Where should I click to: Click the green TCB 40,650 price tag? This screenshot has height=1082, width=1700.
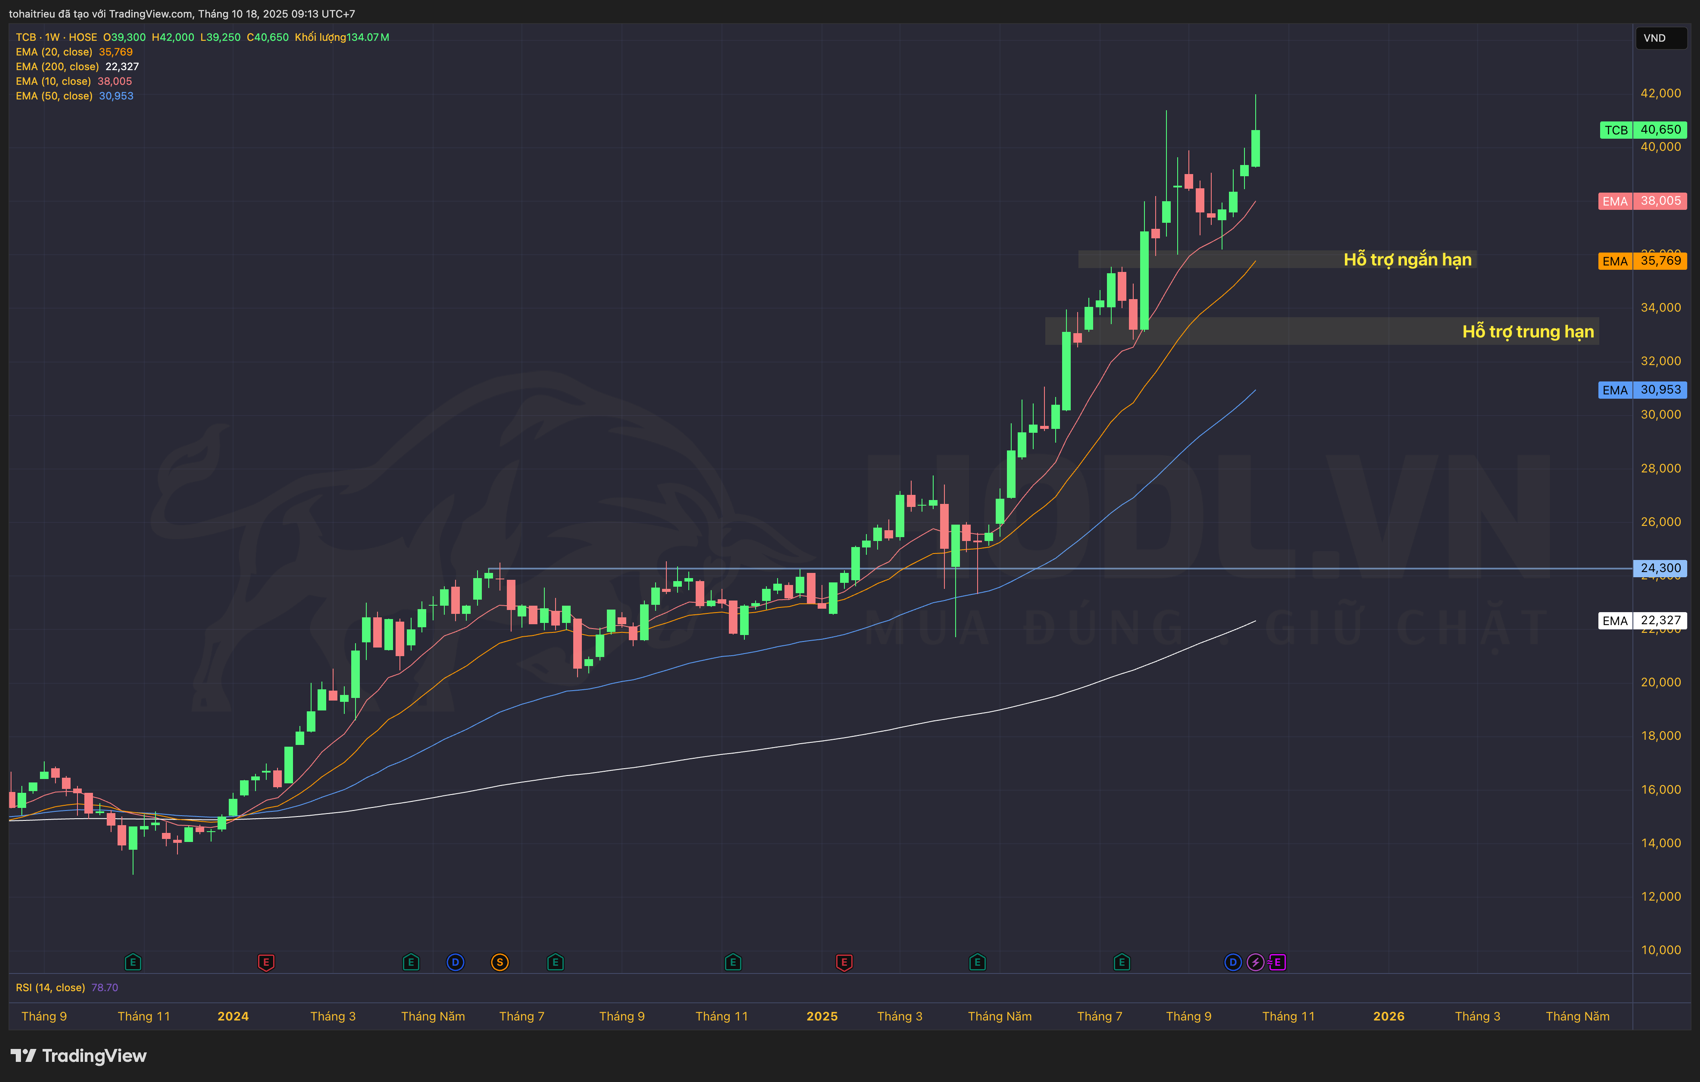point(1643,130)
